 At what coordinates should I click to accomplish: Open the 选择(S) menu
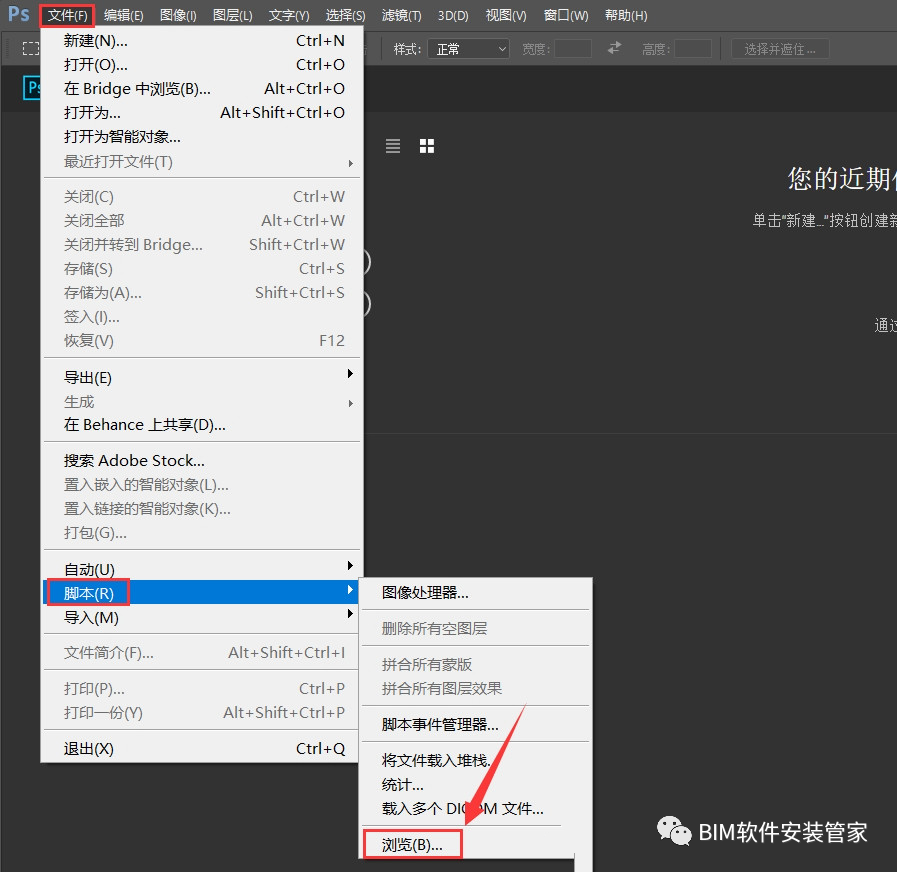point(345,15)
